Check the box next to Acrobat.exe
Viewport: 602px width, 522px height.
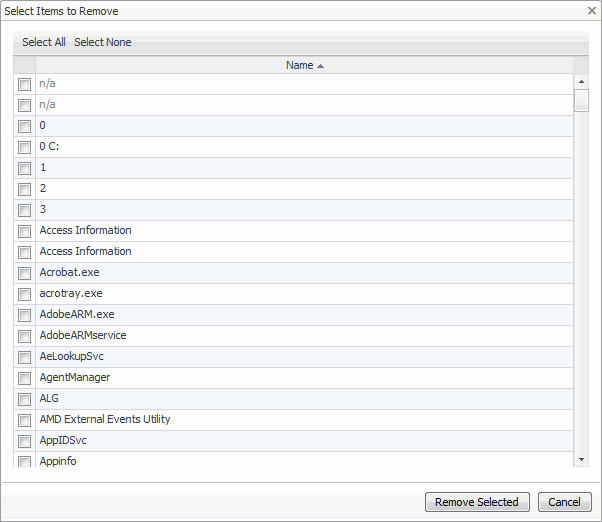(25, 273)
